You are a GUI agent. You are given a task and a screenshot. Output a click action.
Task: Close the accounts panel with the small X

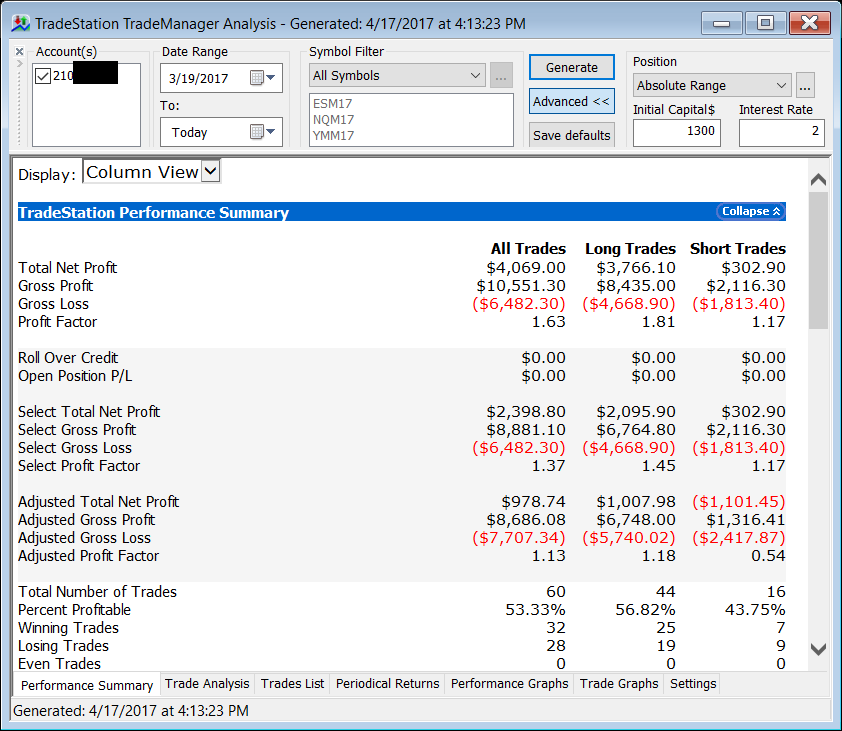19,52
